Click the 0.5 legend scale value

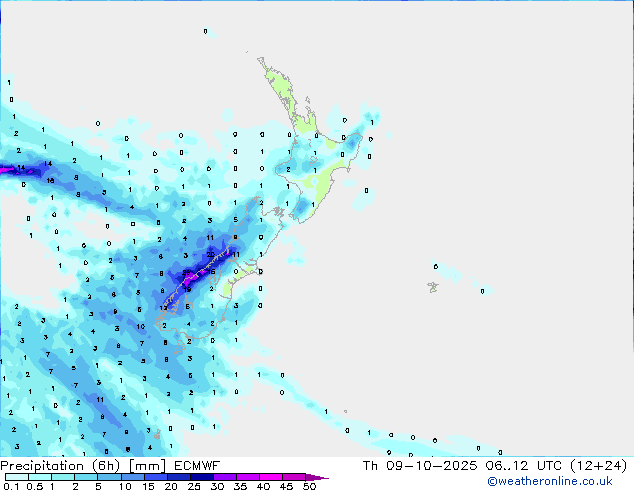[35, 486]
